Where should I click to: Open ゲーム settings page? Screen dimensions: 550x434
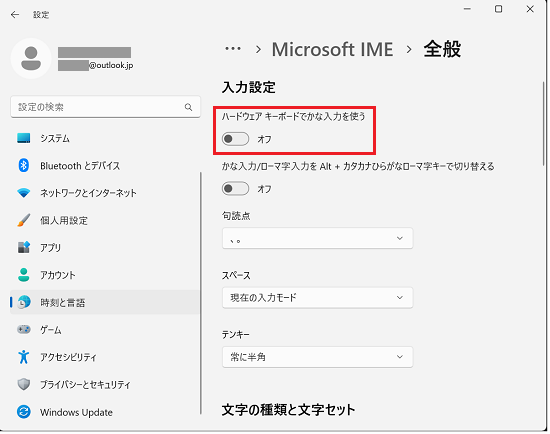coord(105,329)
